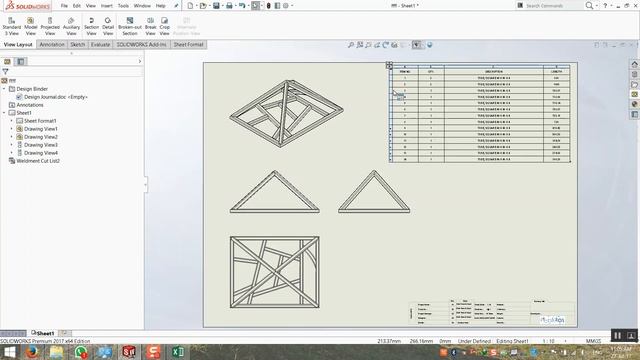Click the Break View tool
Screen dimensions: 640x360
click(151, 26)
